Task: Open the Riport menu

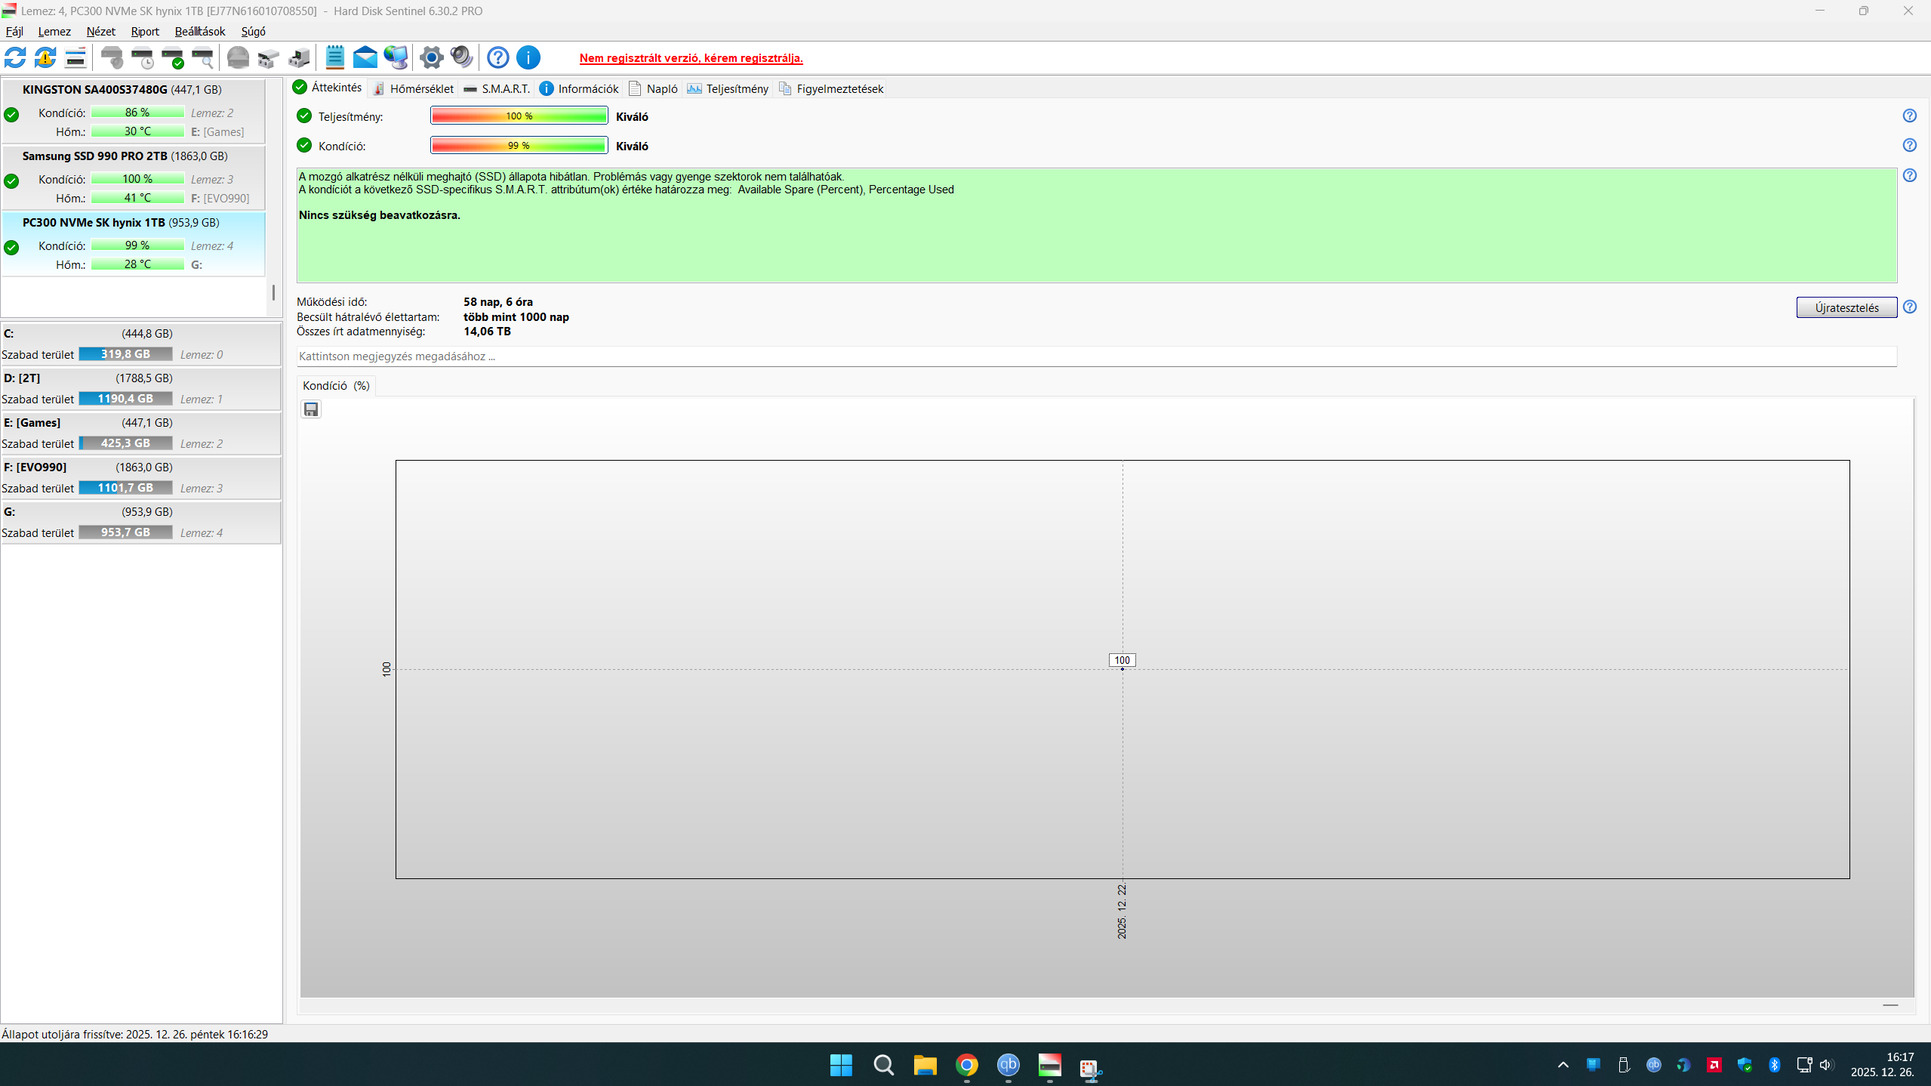Action: click(x=145, y=32)
